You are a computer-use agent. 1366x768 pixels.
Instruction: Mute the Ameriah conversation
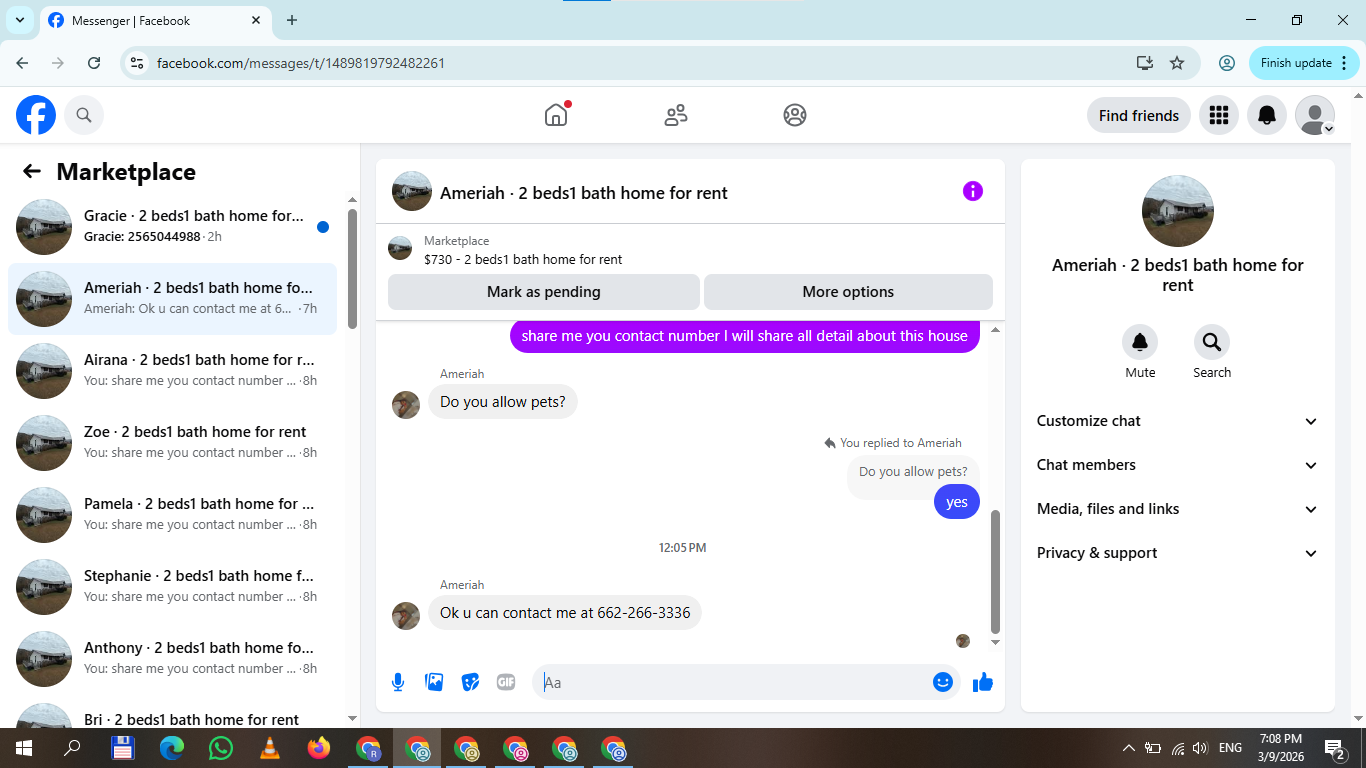point(1140,342)
